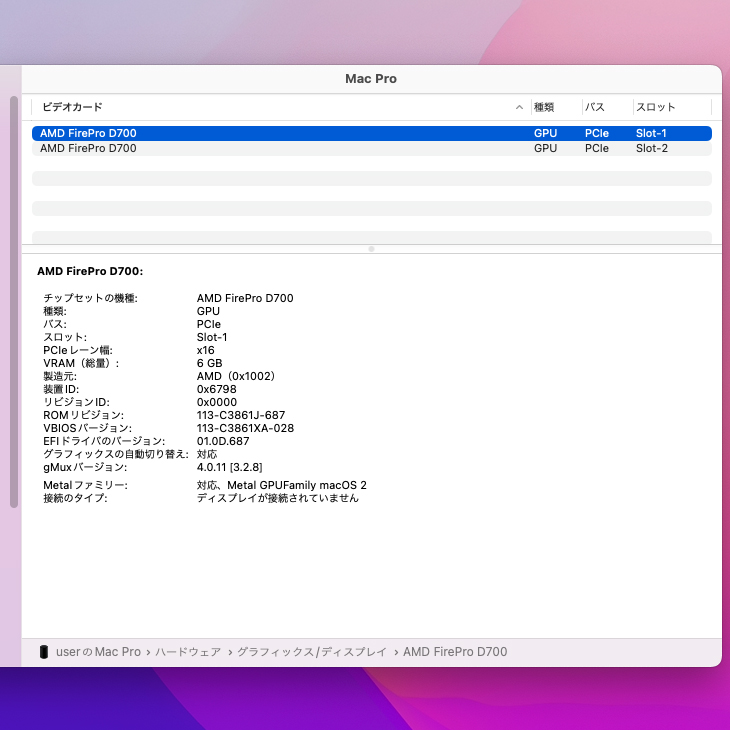730x730 pixels.
Task: Select the AMD FirePro D700 row in Slot-1
Action: point(372,133)
